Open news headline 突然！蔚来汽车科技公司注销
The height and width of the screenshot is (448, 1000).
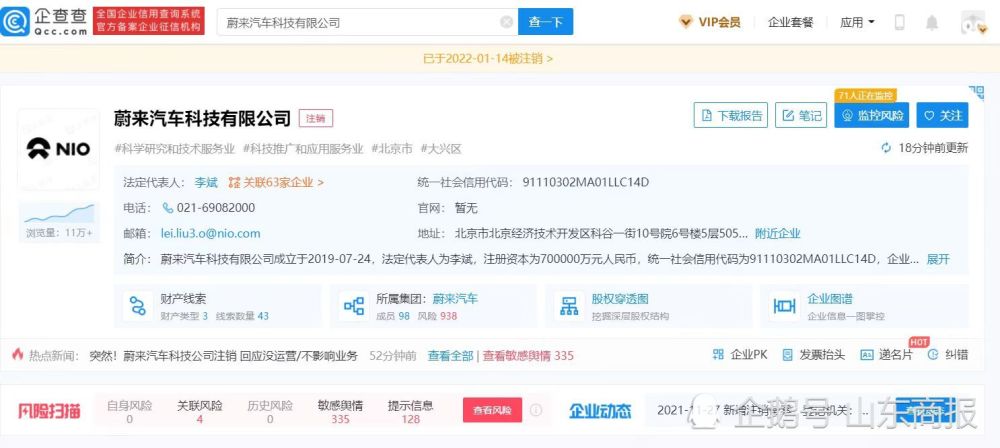[x=224, y=355]
